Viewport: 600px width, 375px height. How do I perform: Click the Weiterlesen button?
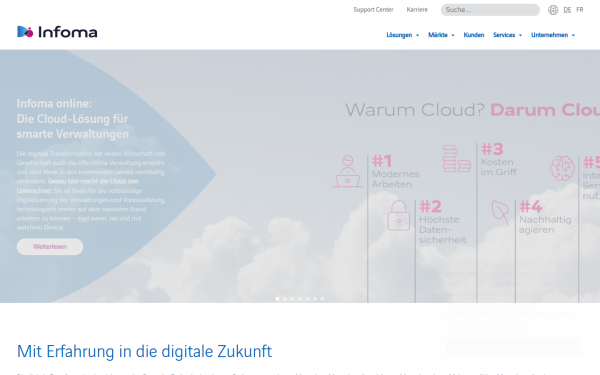click(x=50, y=247)
